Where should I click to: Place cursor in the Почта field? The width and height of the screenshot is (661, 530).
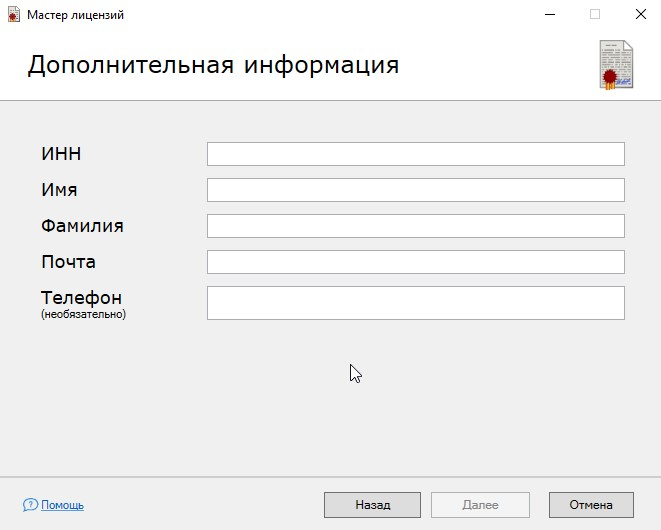pos(416,262)
